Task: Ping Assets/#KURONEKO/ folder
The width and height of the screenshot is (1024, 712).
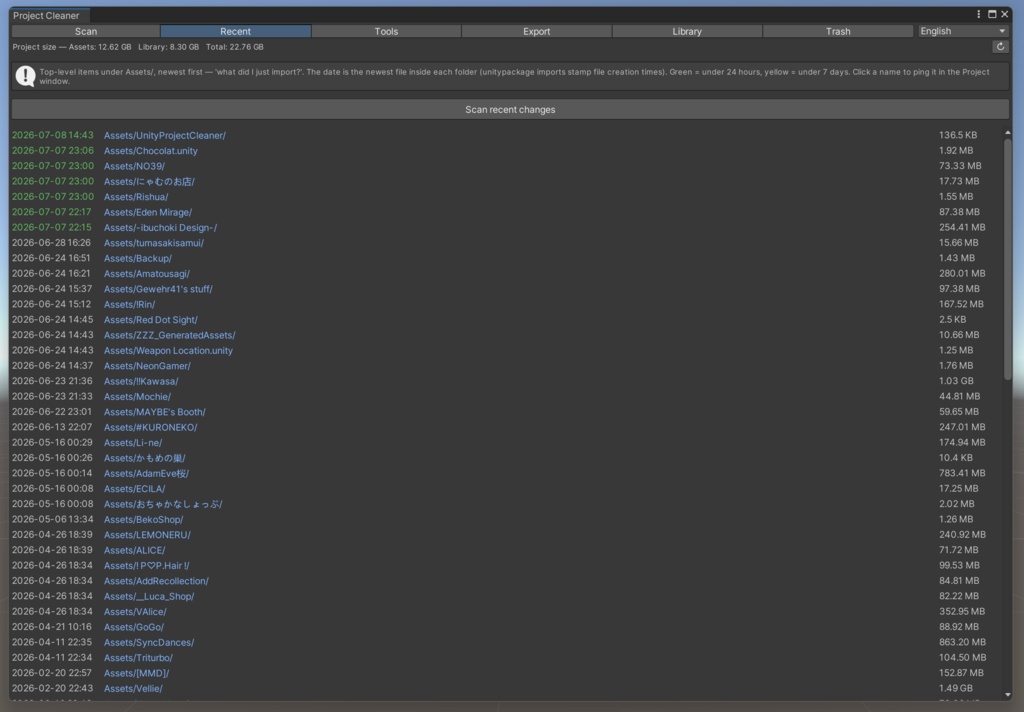Action: click(x=150, y=427)
